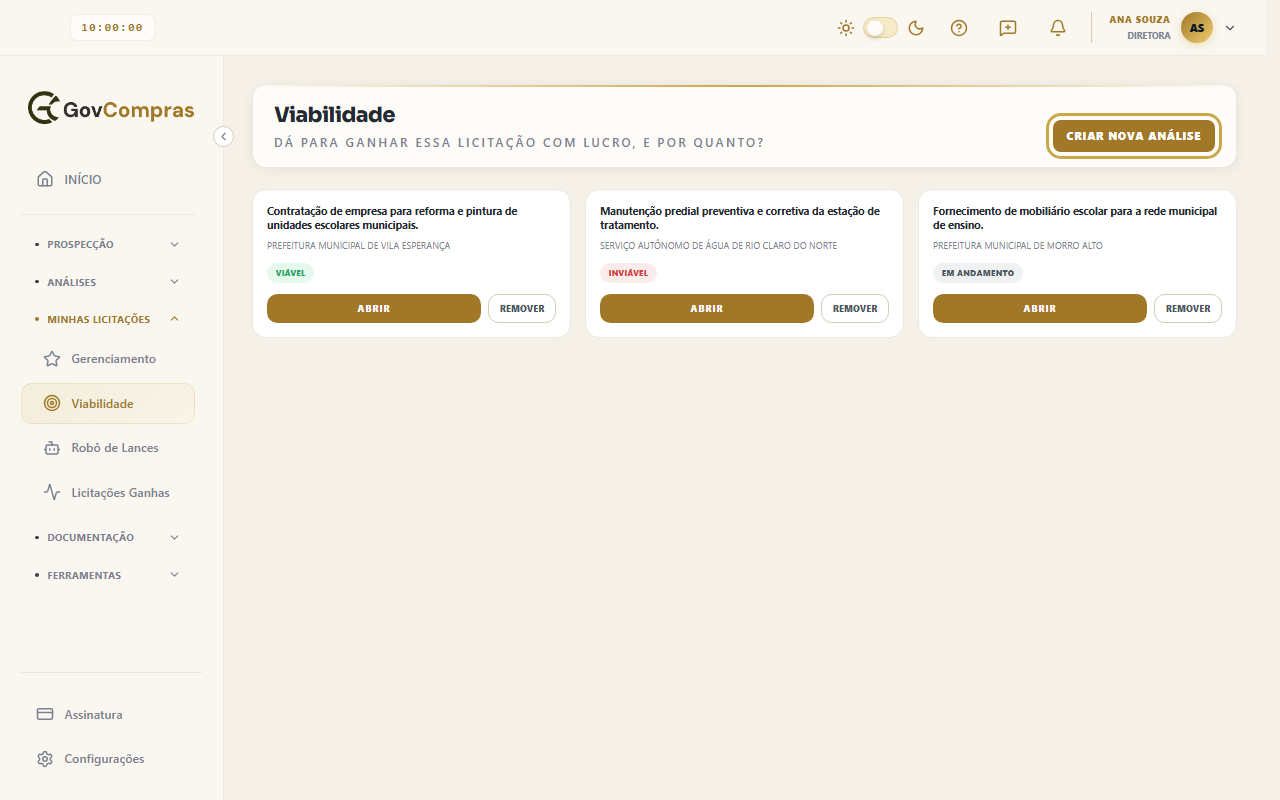The height and width of the screenshot is (800, 1280).
Task: Click the Viabilidade target icon
Action: pyautogui.click(x=52, y=404)
